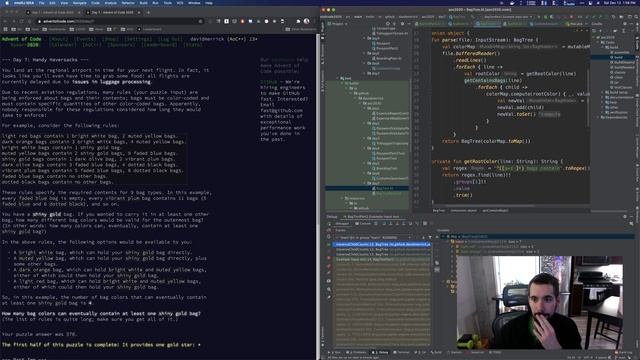Click the Companion object breadcrumb
640x360 pixels.
click(x=463, y=211)
